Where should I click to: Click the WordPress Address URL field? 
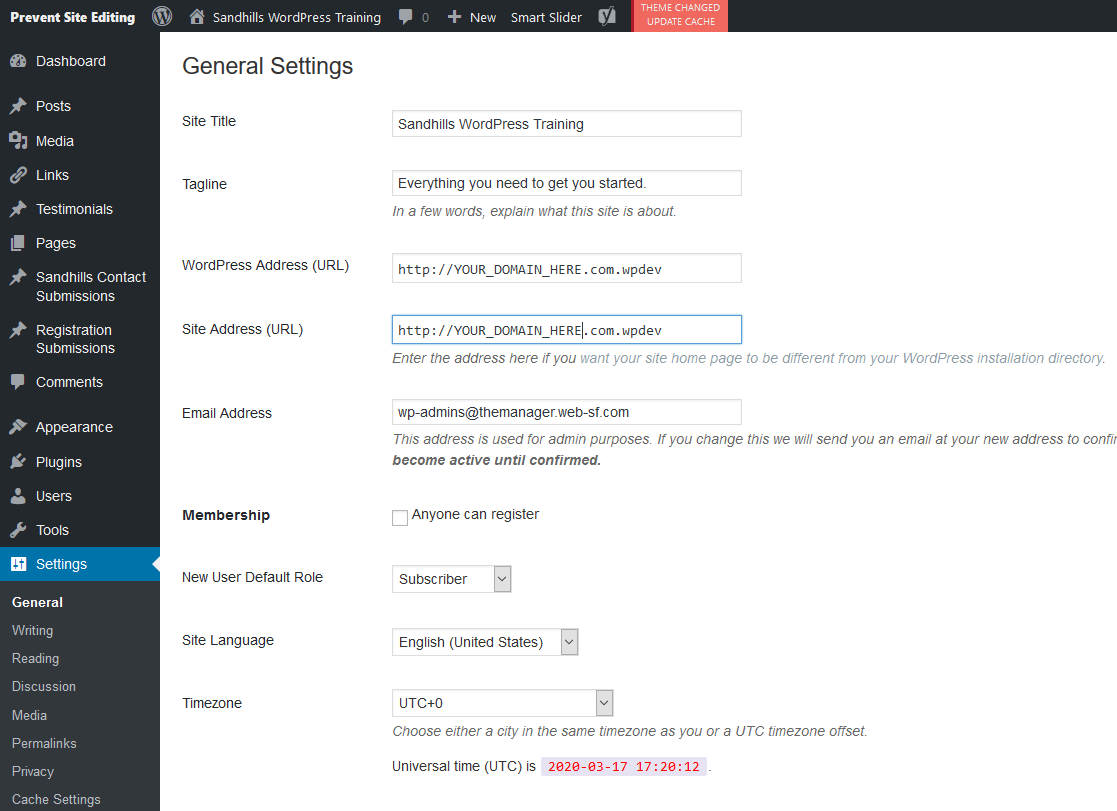pos(566,269)
